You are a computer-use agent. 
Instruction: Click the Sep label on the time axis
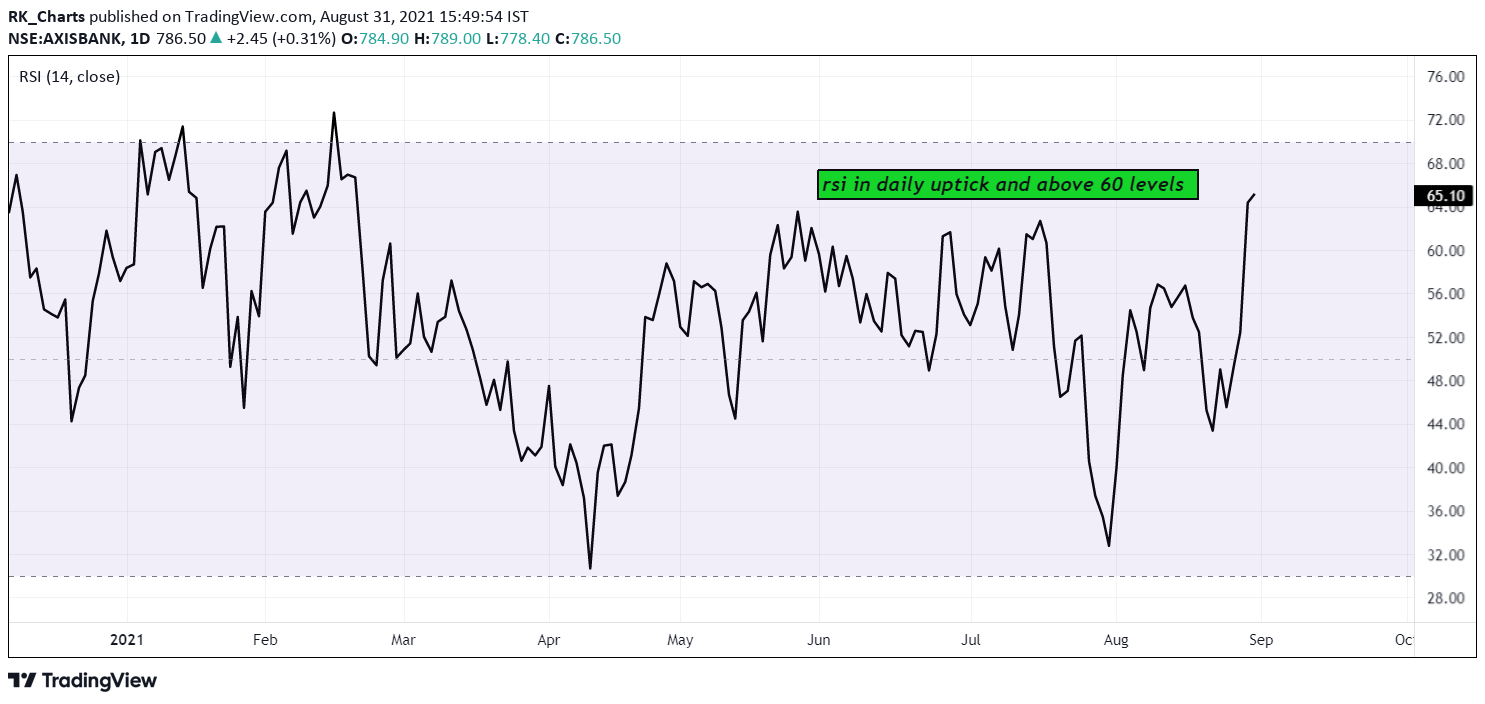tap(1261, 639)
